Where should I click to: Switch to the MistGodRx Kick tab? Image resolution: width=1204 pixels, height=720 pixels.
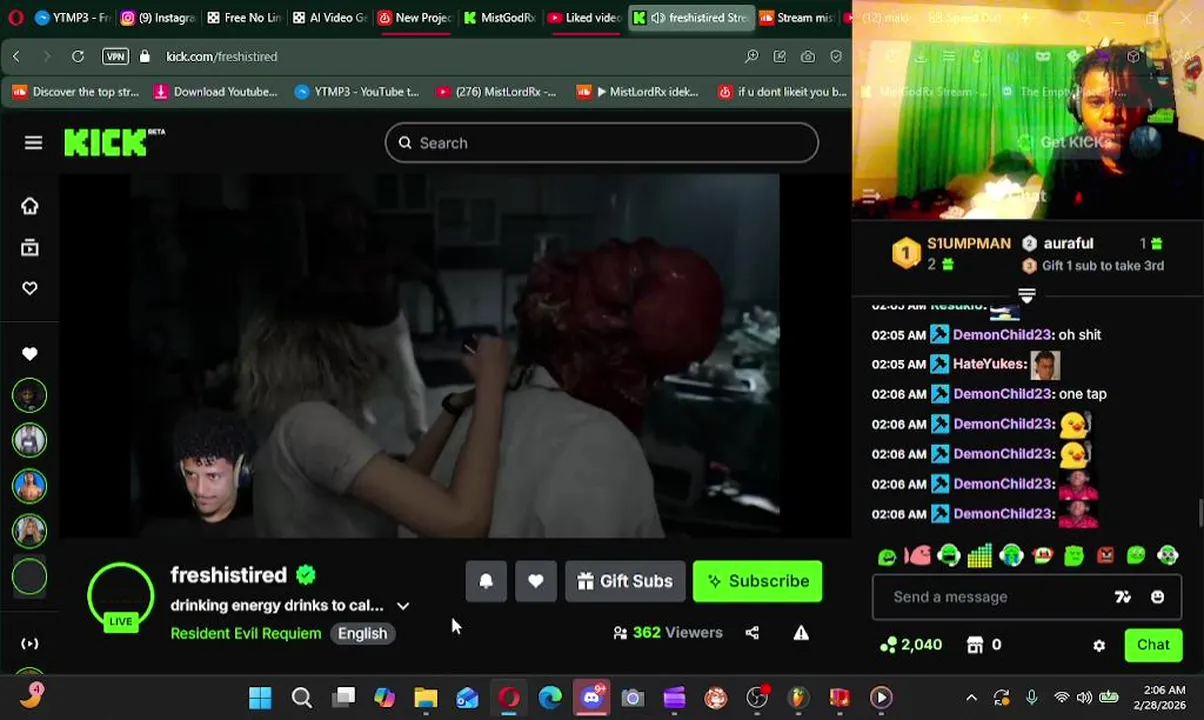click(500, 17)
